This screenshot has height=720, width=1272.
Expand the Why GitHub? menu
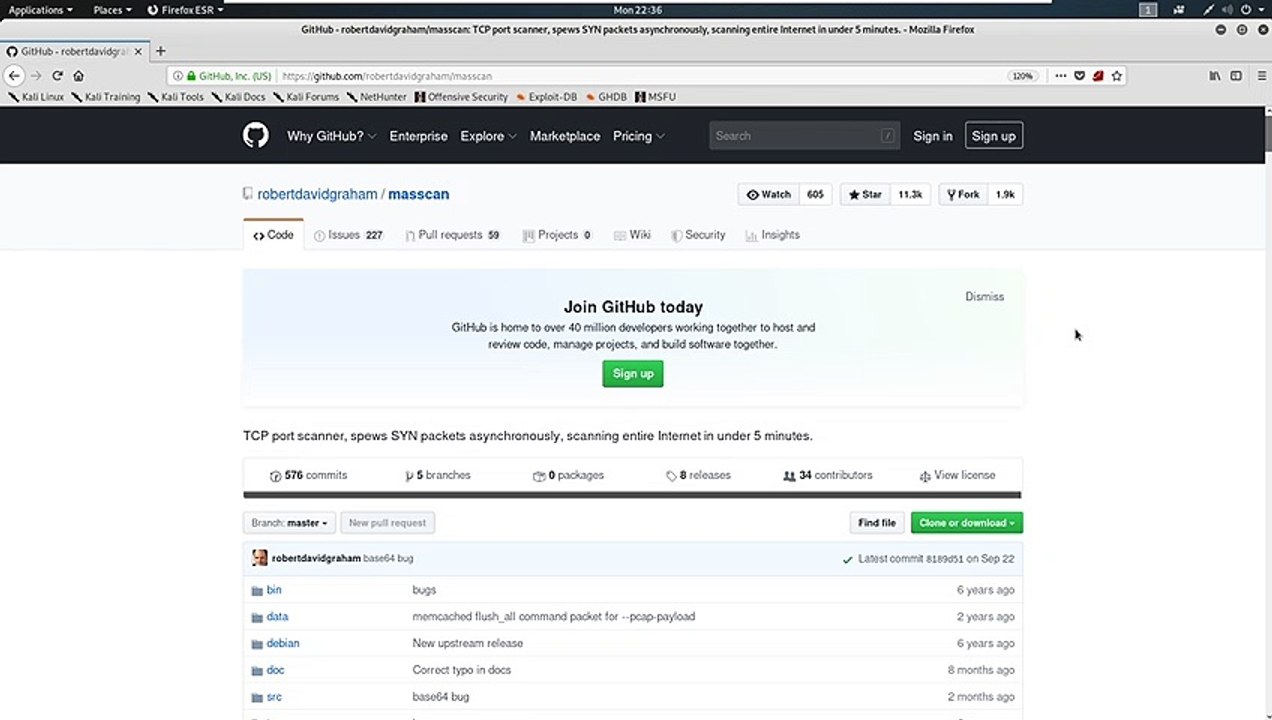coord(331,136)
